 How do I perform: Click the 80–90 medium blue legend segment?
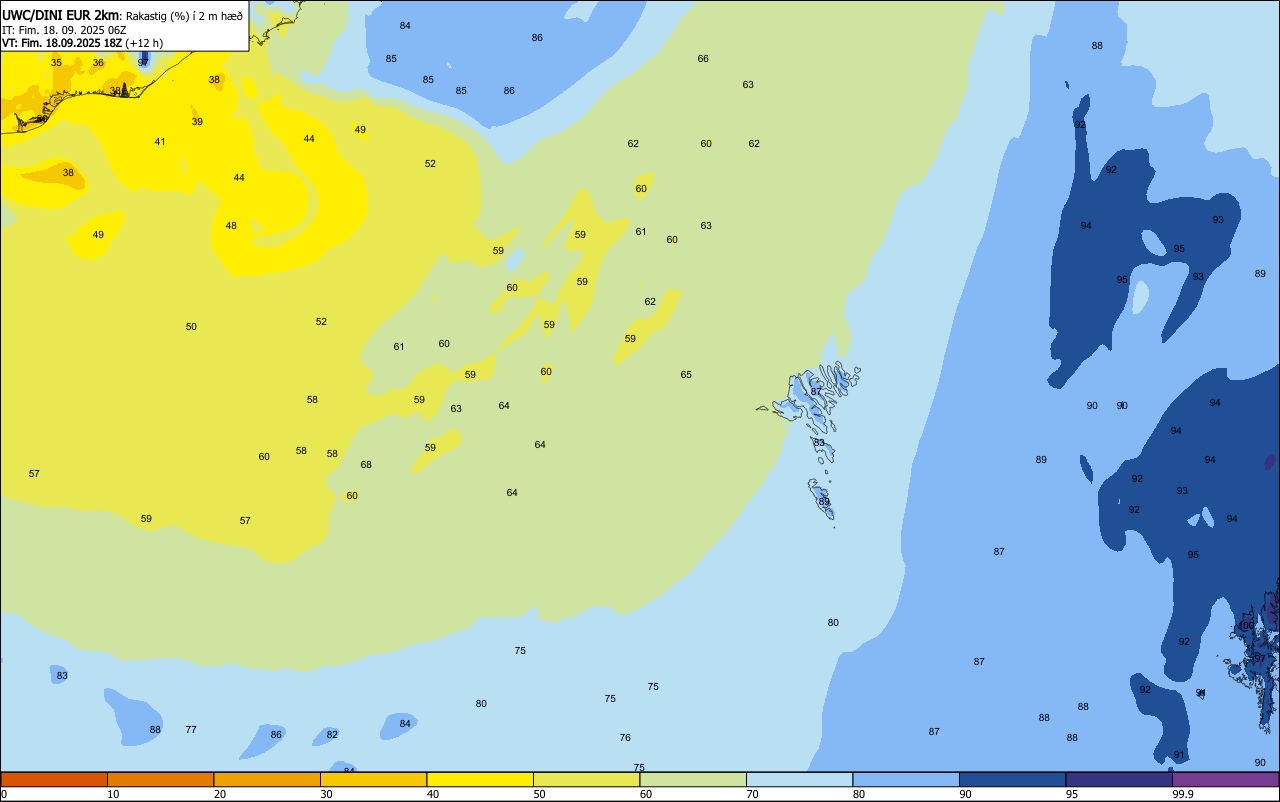click(x=906, y=779)
